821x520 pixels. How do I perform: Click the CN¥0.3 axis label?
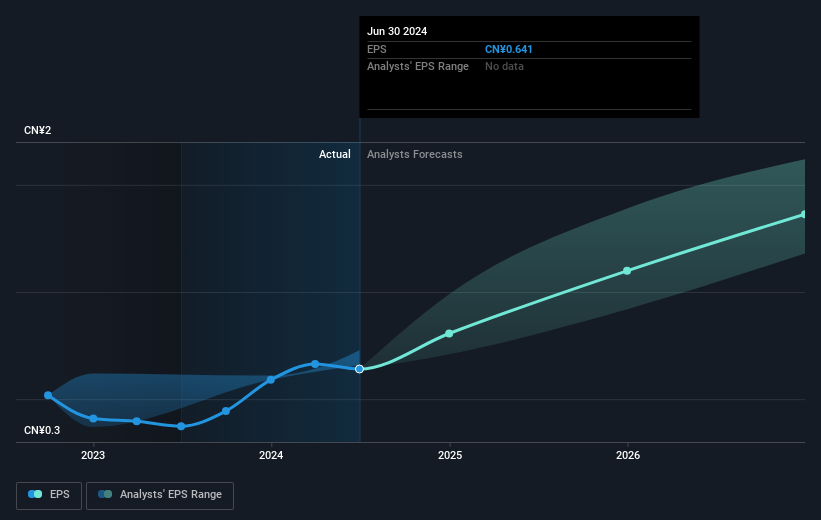click(42, 430)
